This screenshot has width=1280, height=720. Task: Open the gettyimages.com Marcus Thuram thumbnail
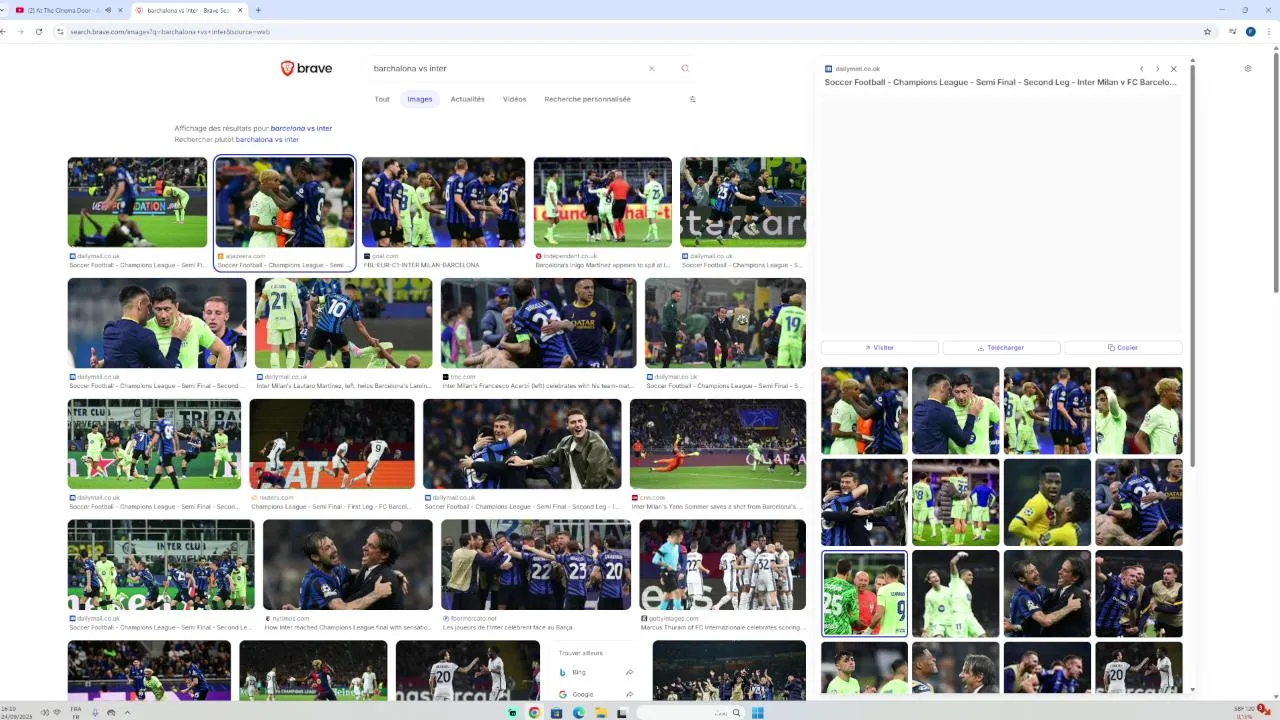click(x=723, y=565)
